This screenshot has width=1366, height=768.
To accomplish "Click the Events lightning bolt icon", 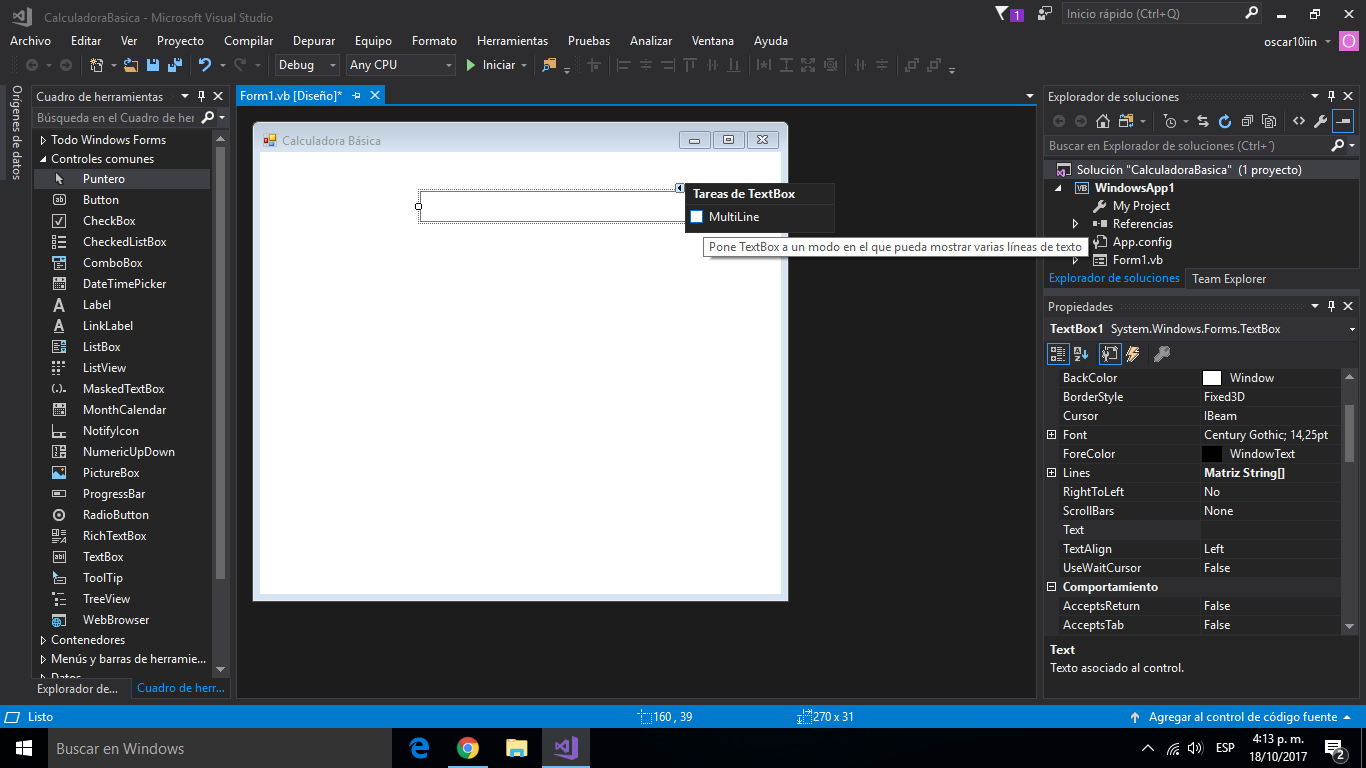I will [x=1133, y=354].
